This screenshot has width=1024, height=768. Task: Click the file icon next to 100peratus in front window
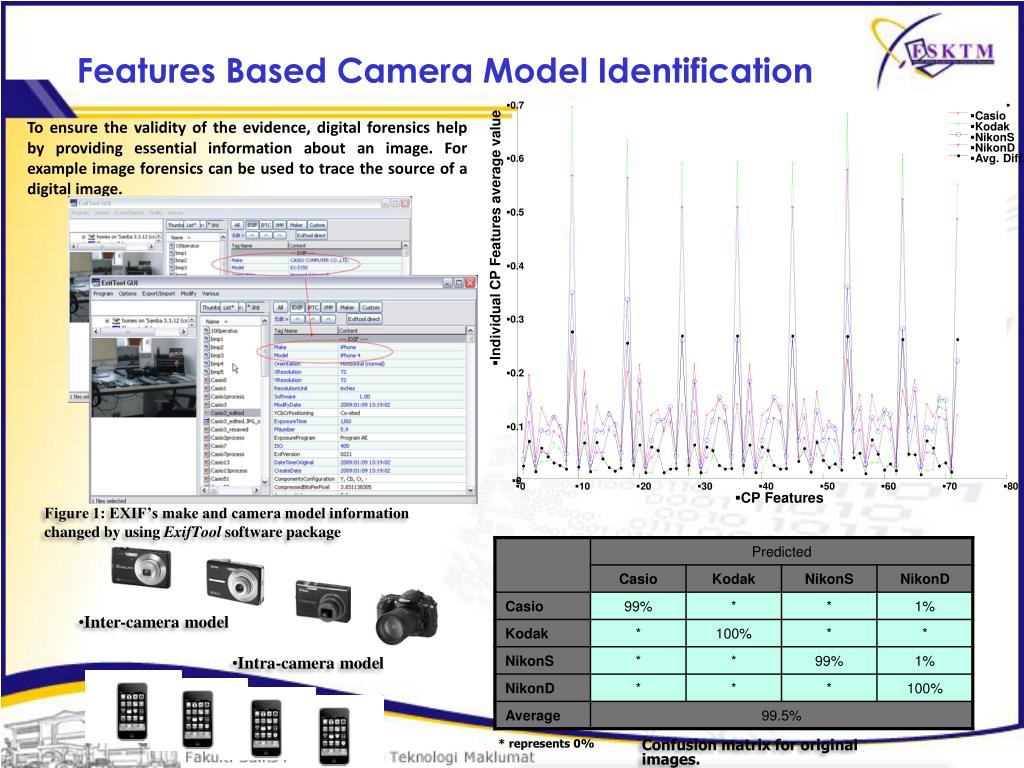pos(206,331)
